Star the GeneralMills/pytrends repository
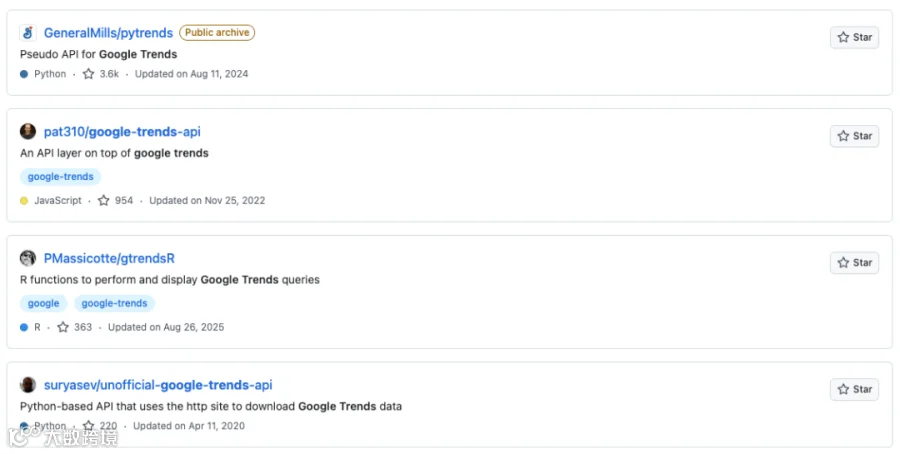The height and width of the screenshot is (454, 900). pyautogui.click(x=854, y=37)
